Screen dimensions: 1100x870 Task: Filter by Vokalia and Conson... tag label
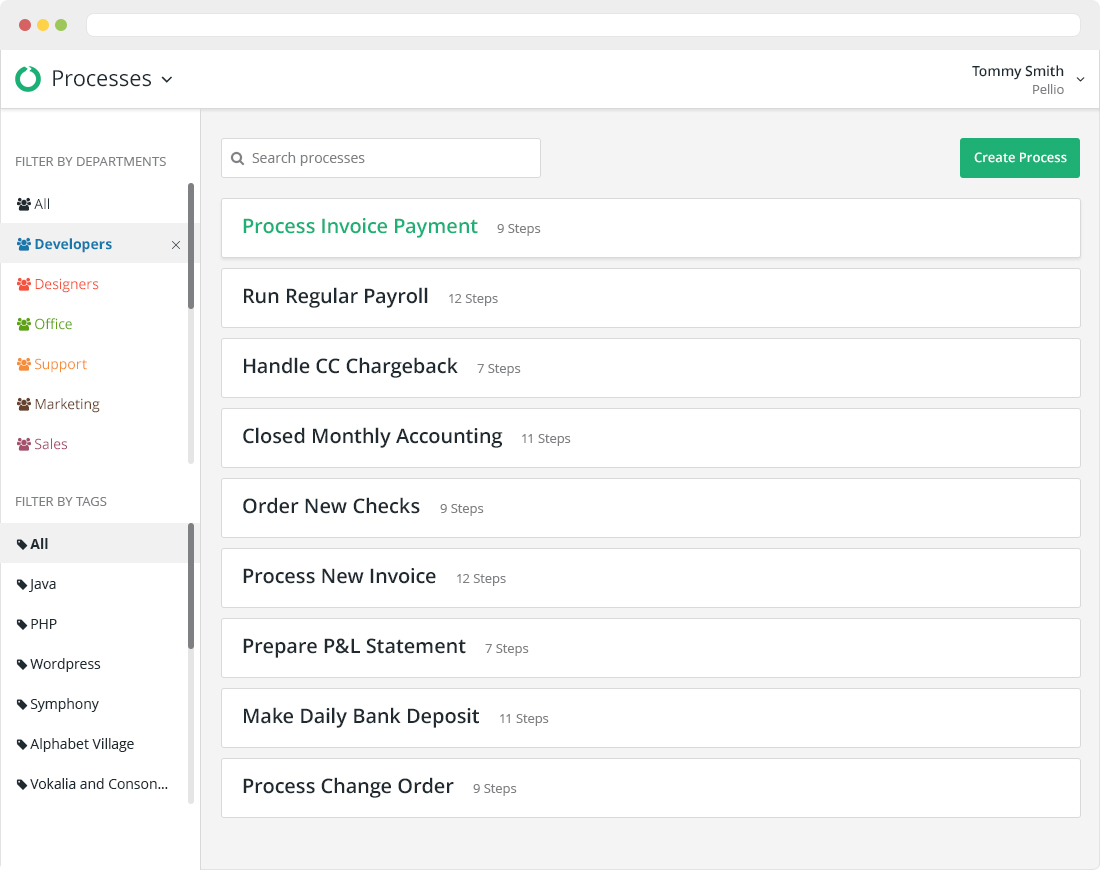click(x=99, y=784)
